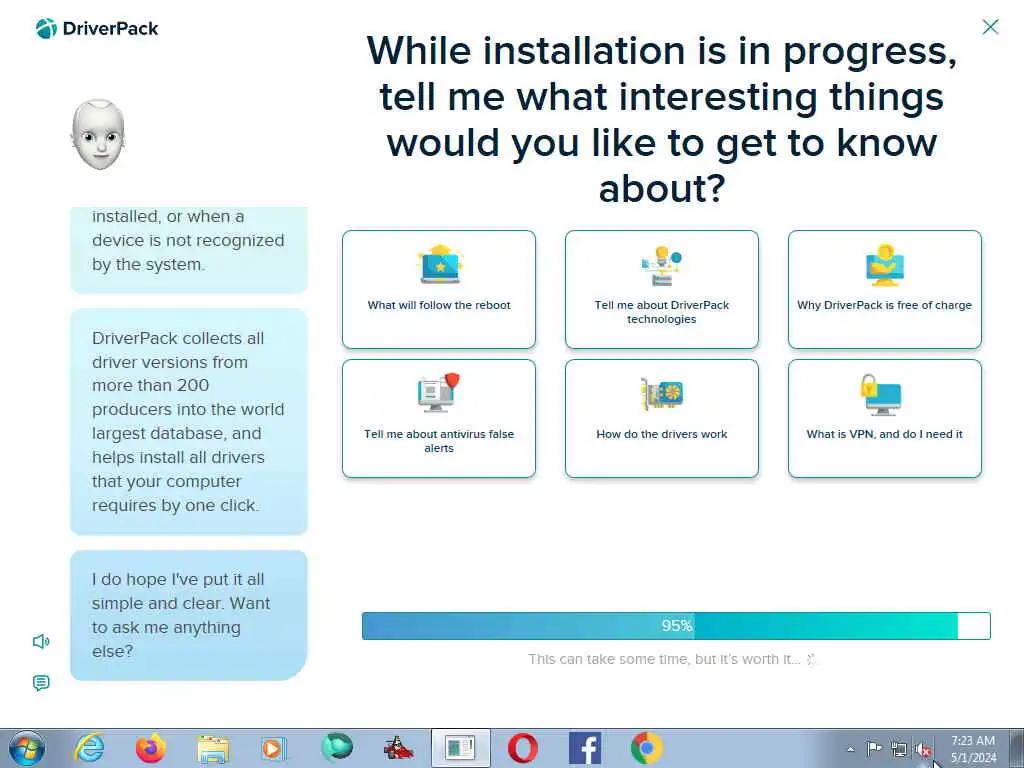Screen dimensions: 1024x768
Task: Click the "DriverPack collects all driver versions" message
Action: click(189, 422)
